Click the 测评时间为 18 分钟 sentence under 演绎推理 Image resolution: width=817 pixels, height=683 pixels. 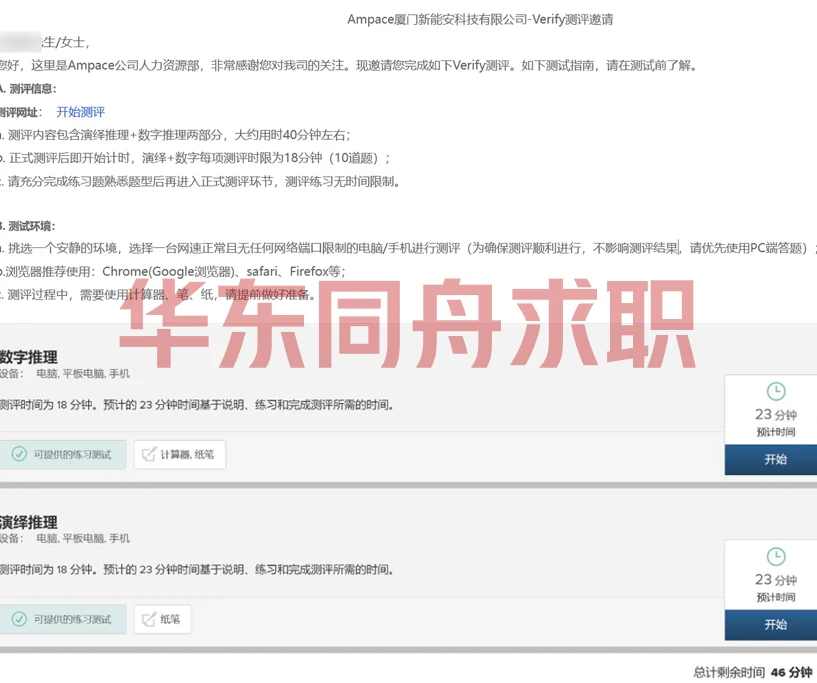click(x=196, y=569)
